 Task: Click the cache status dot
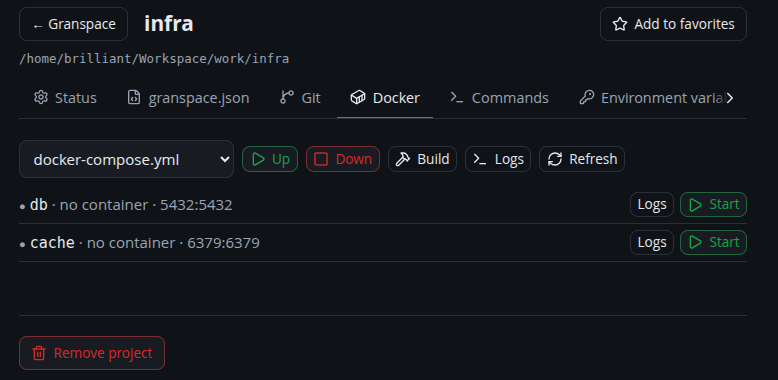click(22, 245)
